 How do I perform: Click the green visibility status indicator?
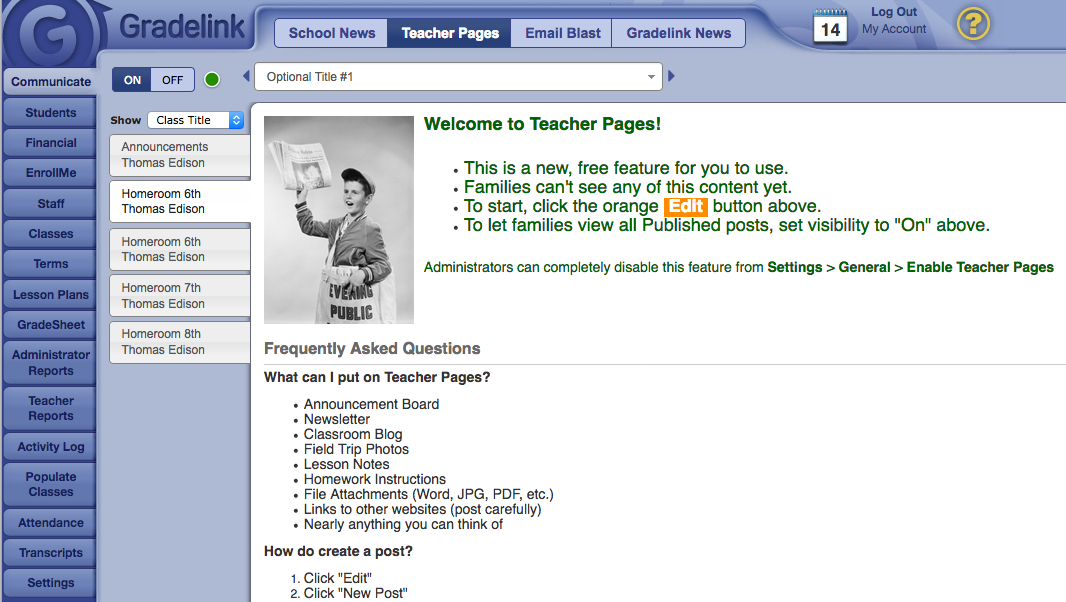[212, 80]
